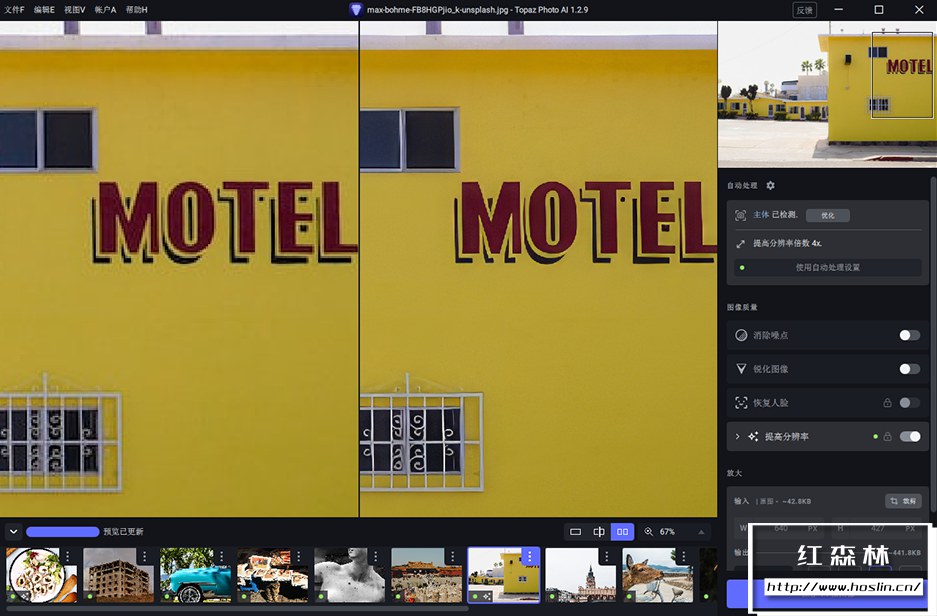
Task: Open options for blue car thumbnail
Action: pyautogui.click(x=222, y=557)
